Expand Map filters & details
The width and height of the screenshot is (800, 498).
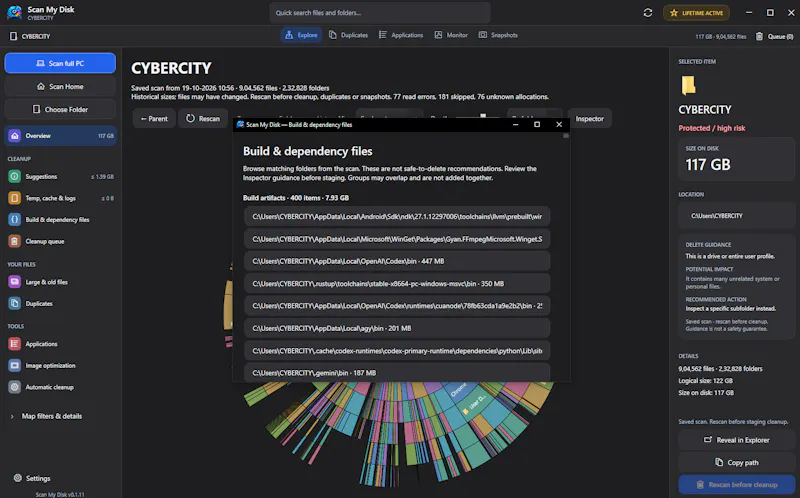[47, 416]
